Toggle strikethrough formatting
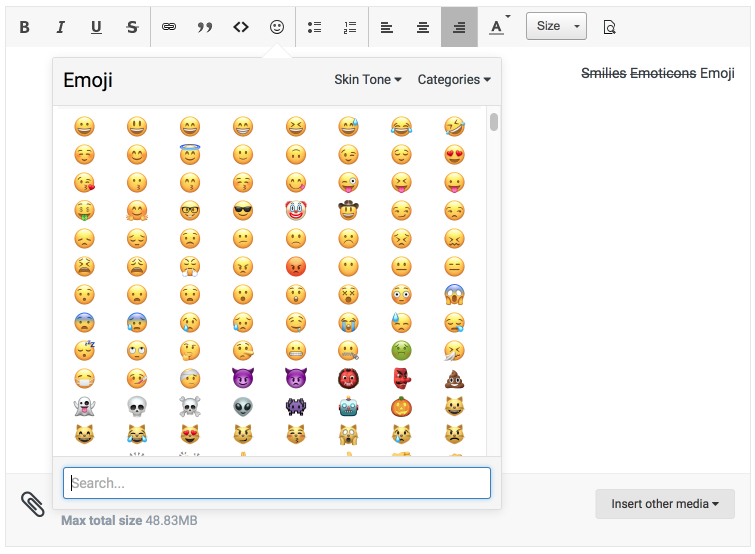The height and width of the screenshot is (554, 755). tap(132, 27)
